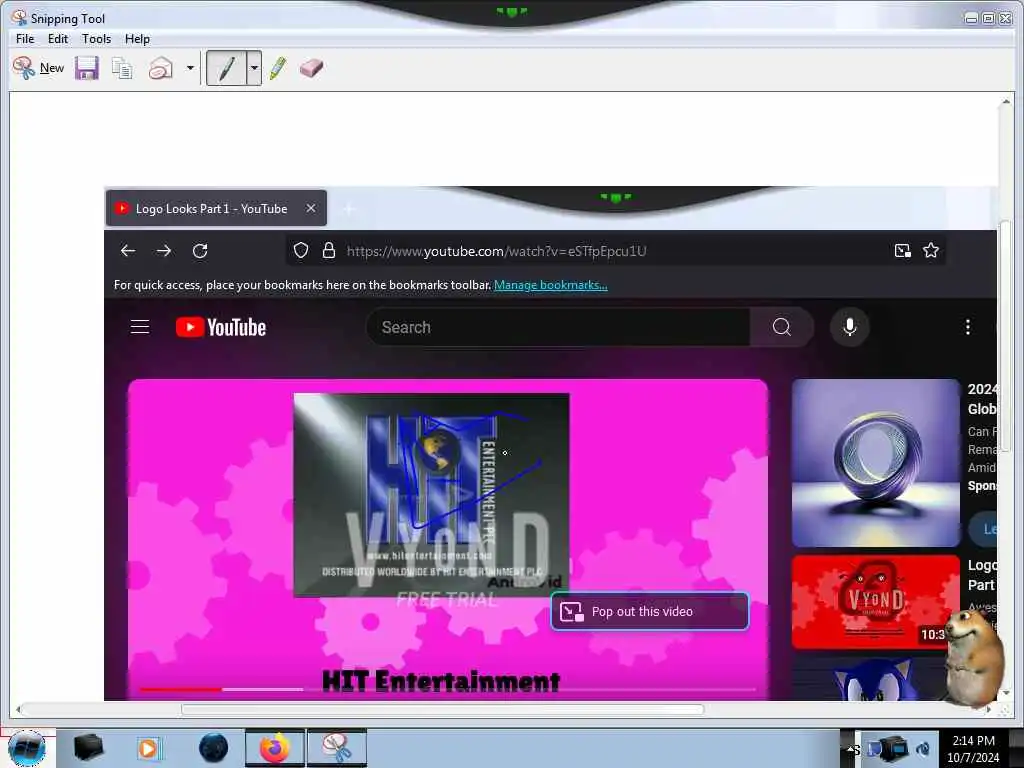Viewport: 1024px width, 768px height.
Task: Select the Eraser tool
Action: pos(312,68)
